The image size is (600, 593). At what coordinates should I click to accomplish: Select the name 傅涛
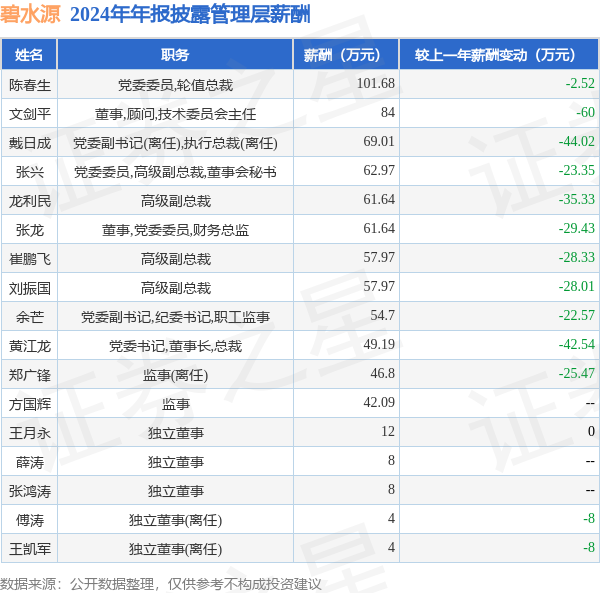(30, 520)
